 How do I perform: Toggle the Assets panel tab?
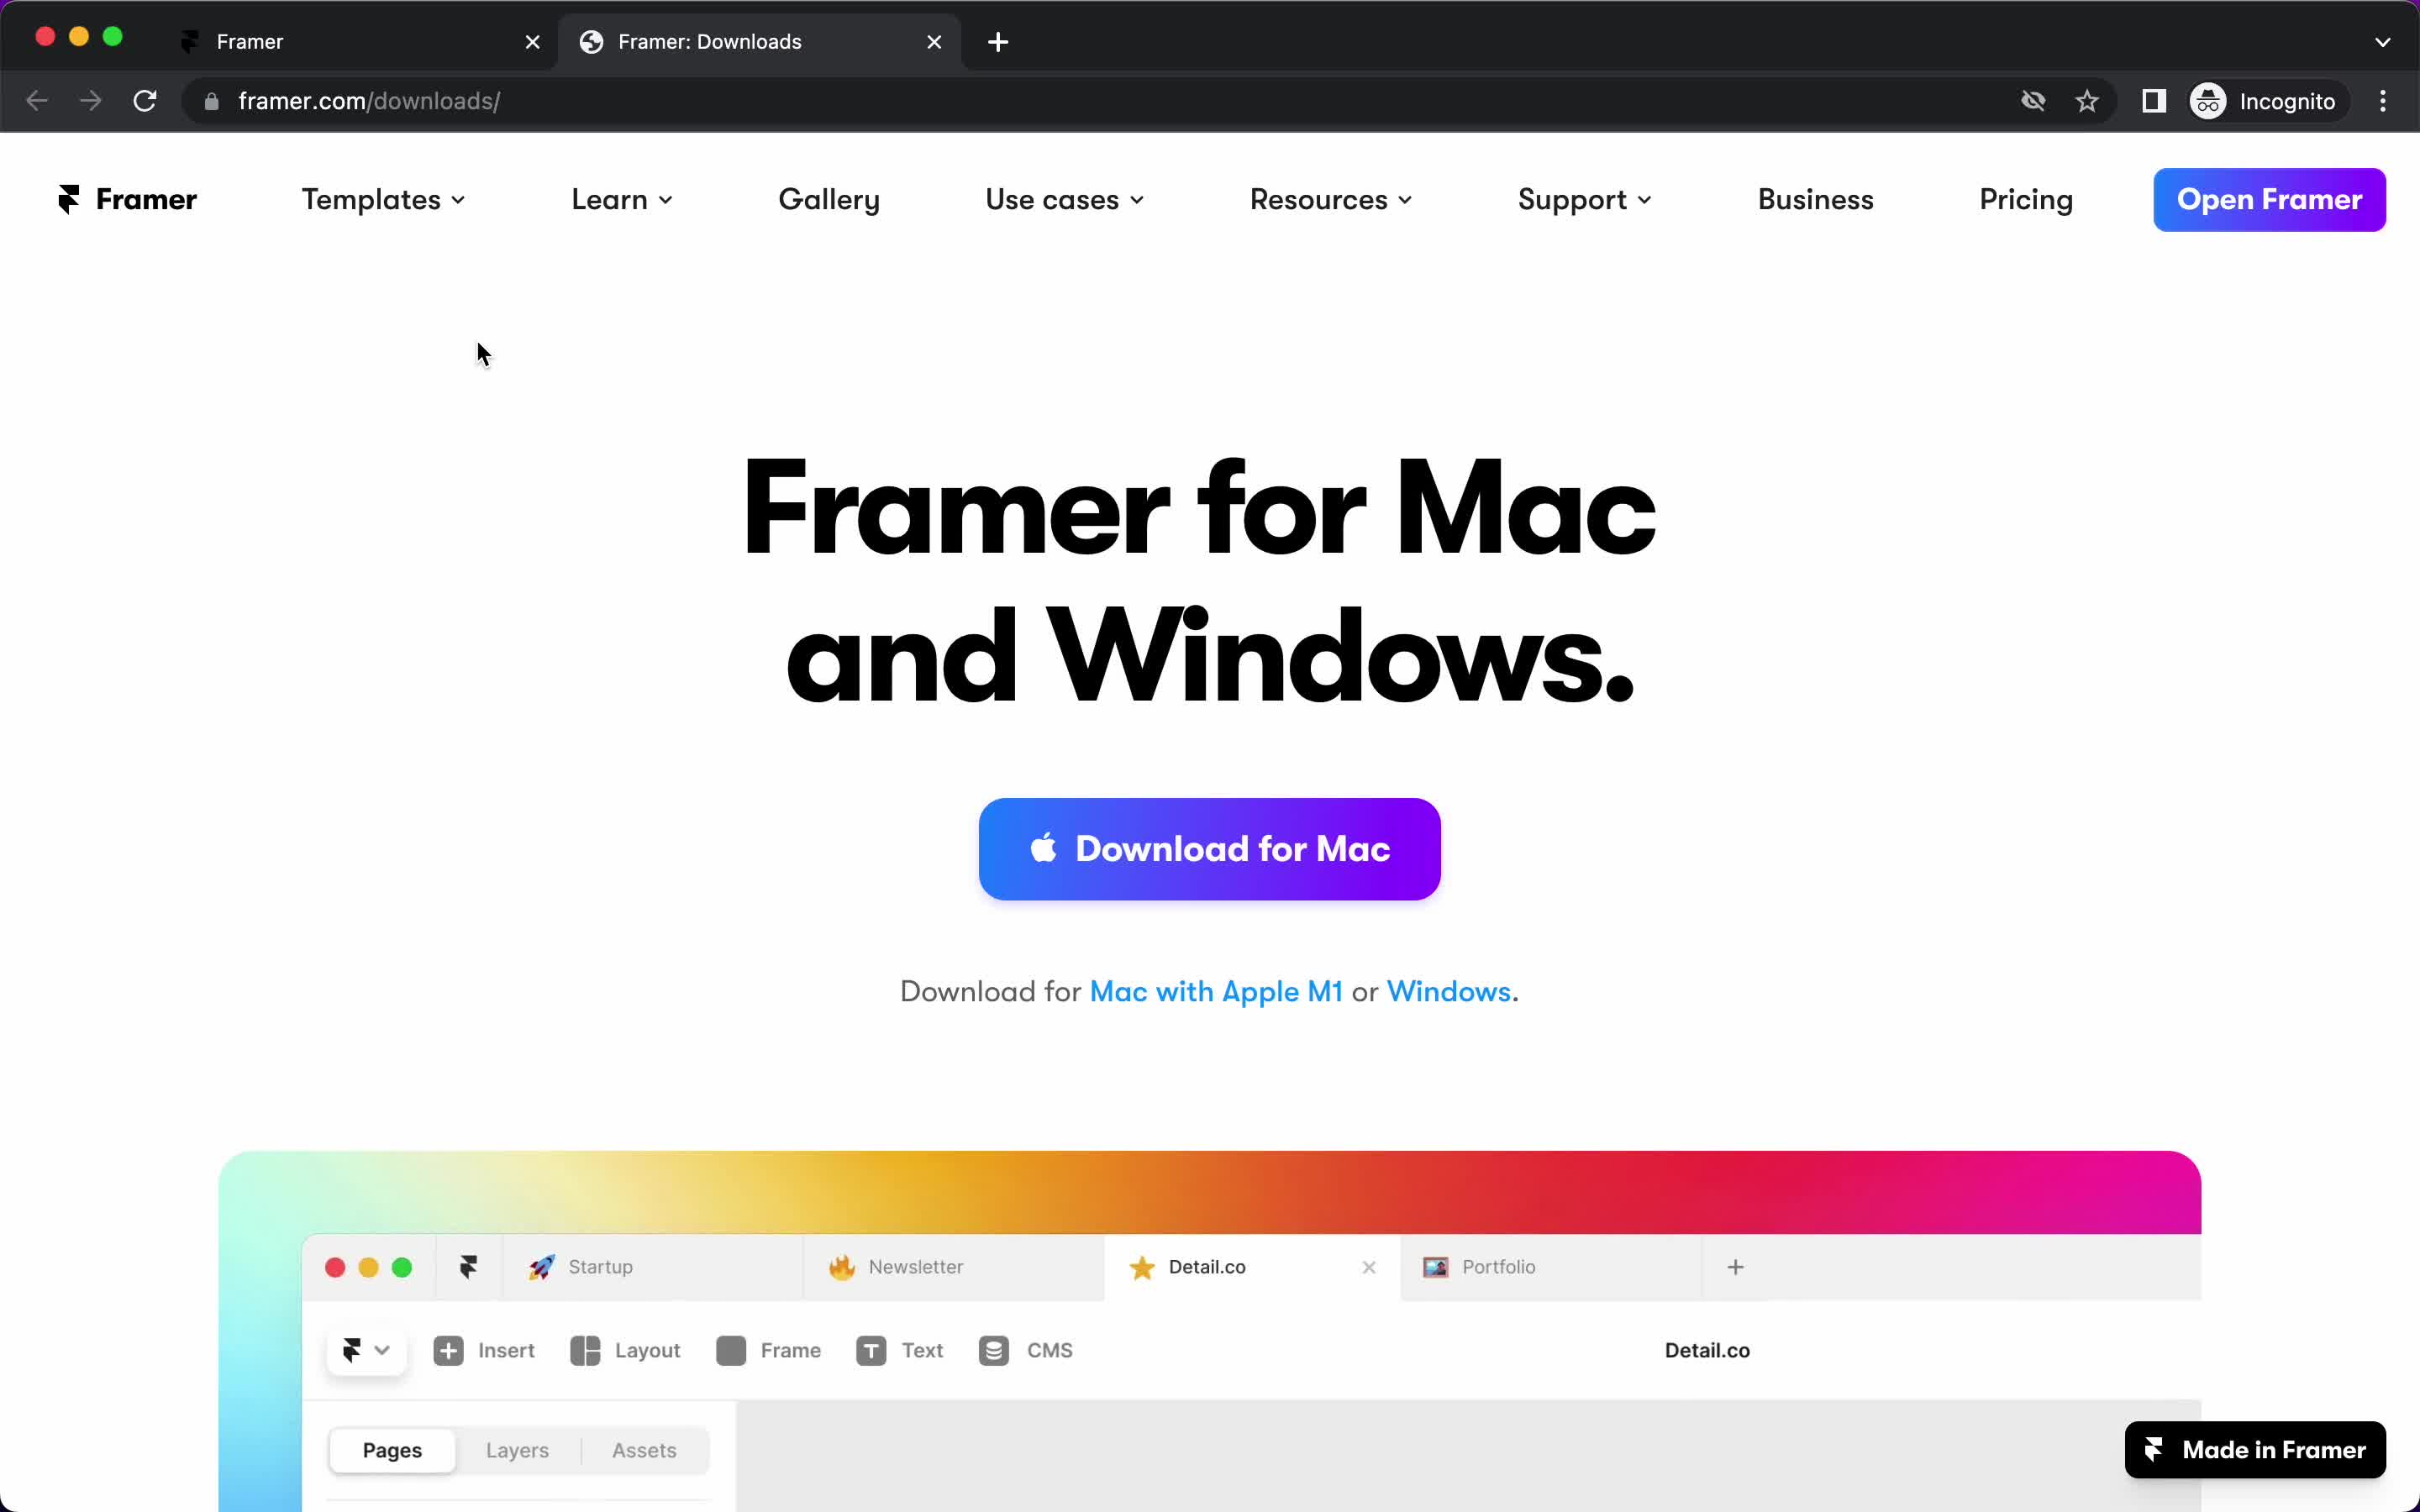tap(644, 1449)
